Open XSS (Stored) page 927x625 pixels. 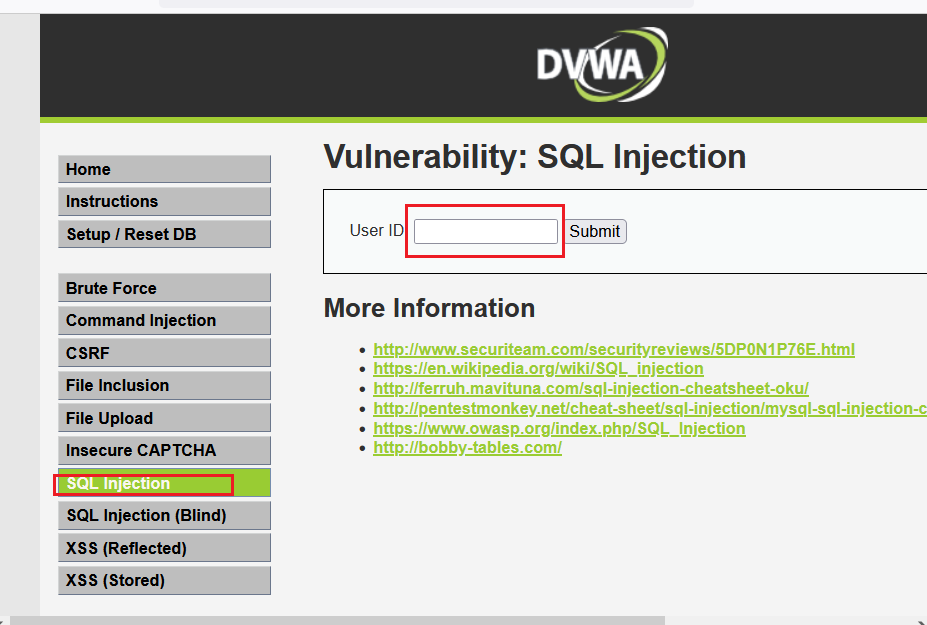pos(164,581)
